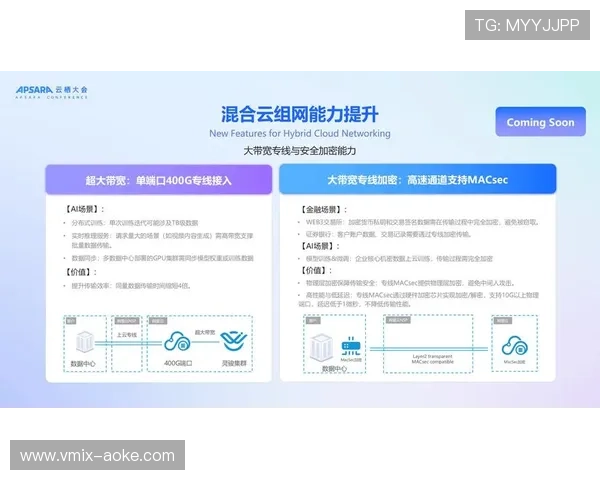
Task: Select 【价值】 heading in the MACsec panel
Action: 316,271
